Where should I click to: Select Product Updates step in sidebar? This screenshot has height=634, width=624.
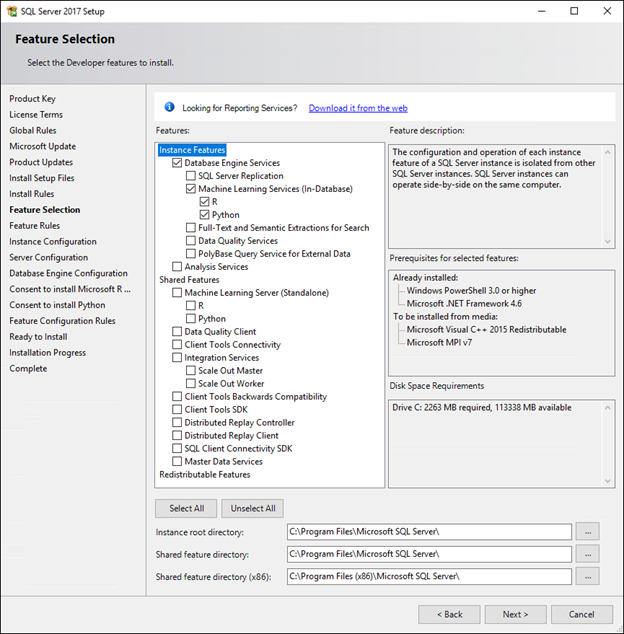click(x=41, y=162)
